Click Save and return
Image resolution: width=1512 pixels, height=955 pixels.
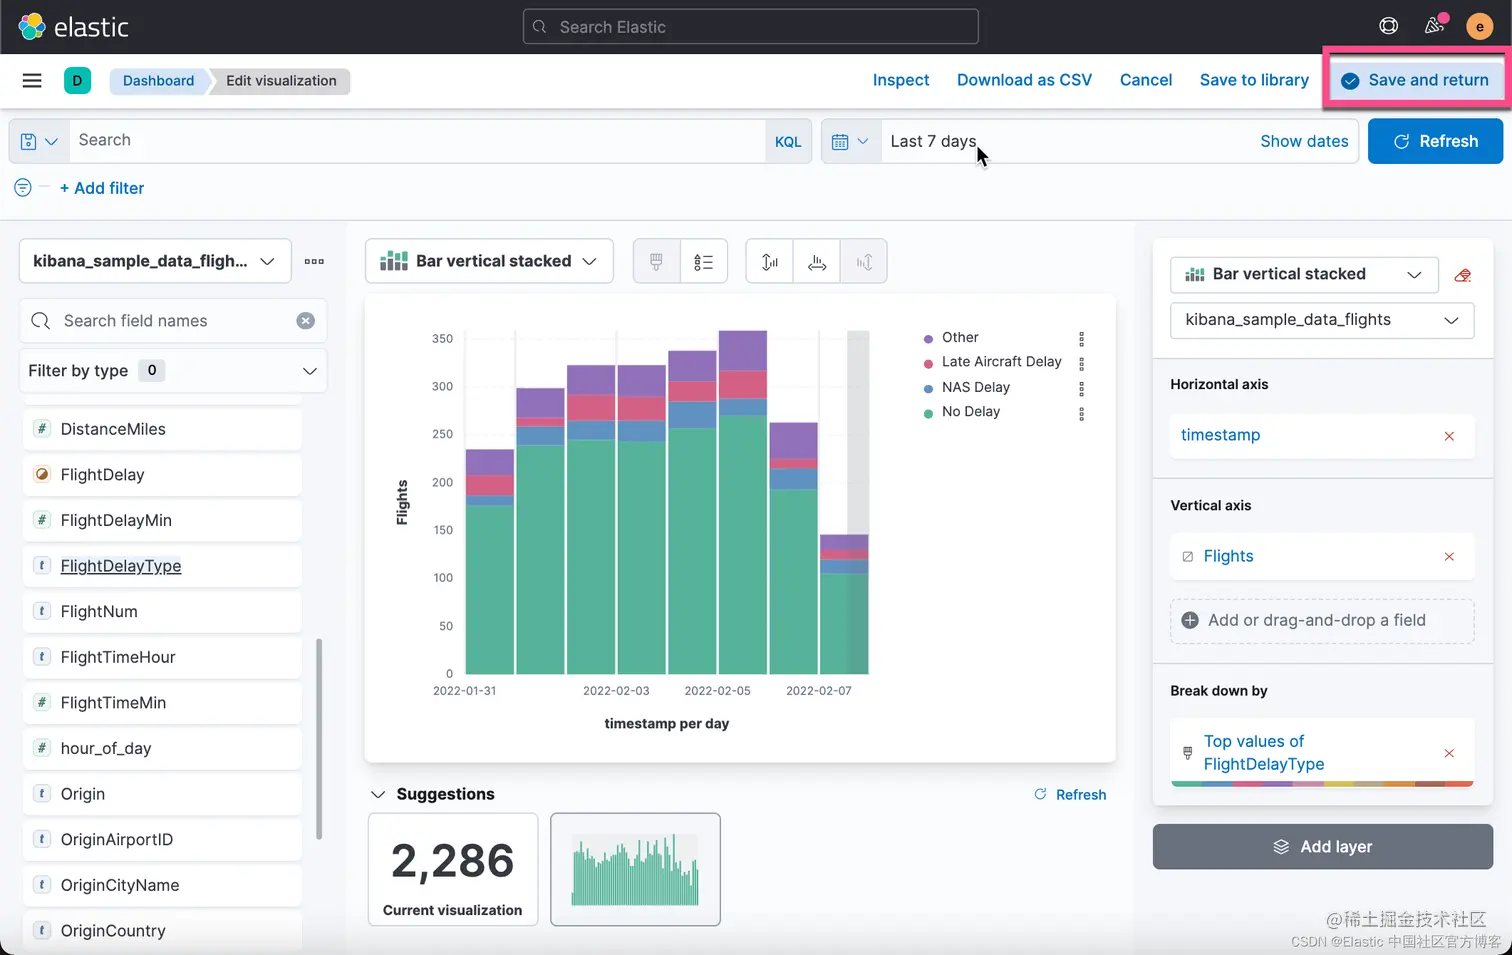(1415, 80)
